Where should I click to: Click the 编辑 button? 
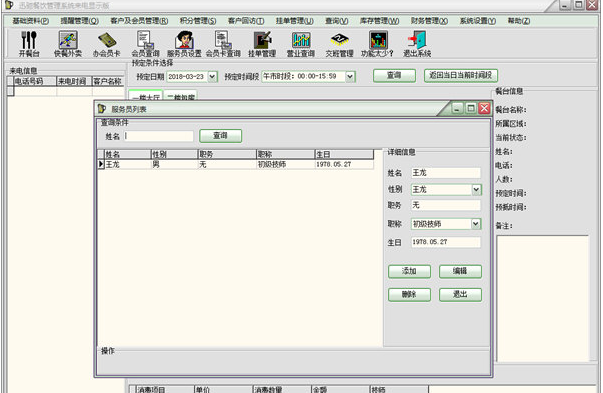(460, 271)
